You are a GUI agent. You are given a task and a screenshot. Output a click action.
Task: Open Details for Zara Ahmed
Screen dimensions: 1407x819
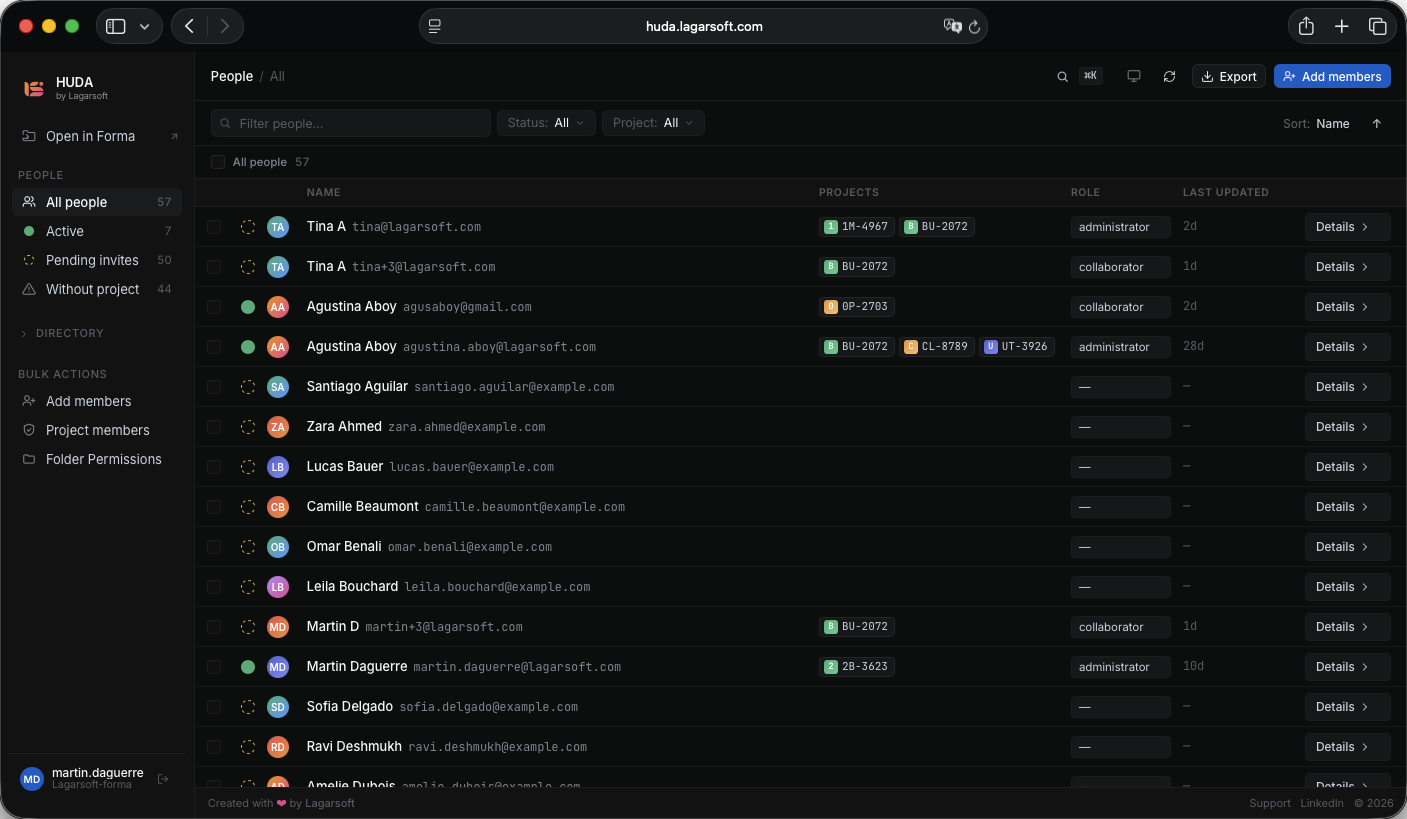1347,427
